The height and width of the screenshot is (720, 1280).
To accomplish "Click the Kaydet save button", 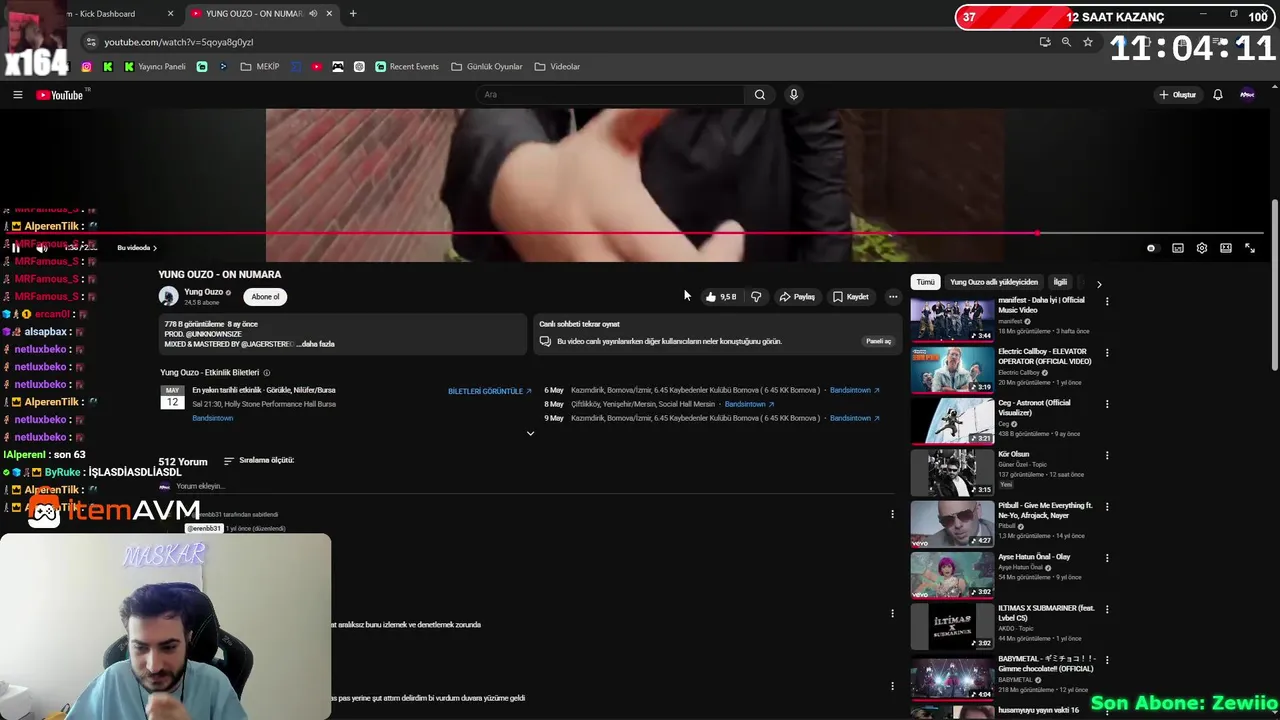I will [x=851, y=297].
